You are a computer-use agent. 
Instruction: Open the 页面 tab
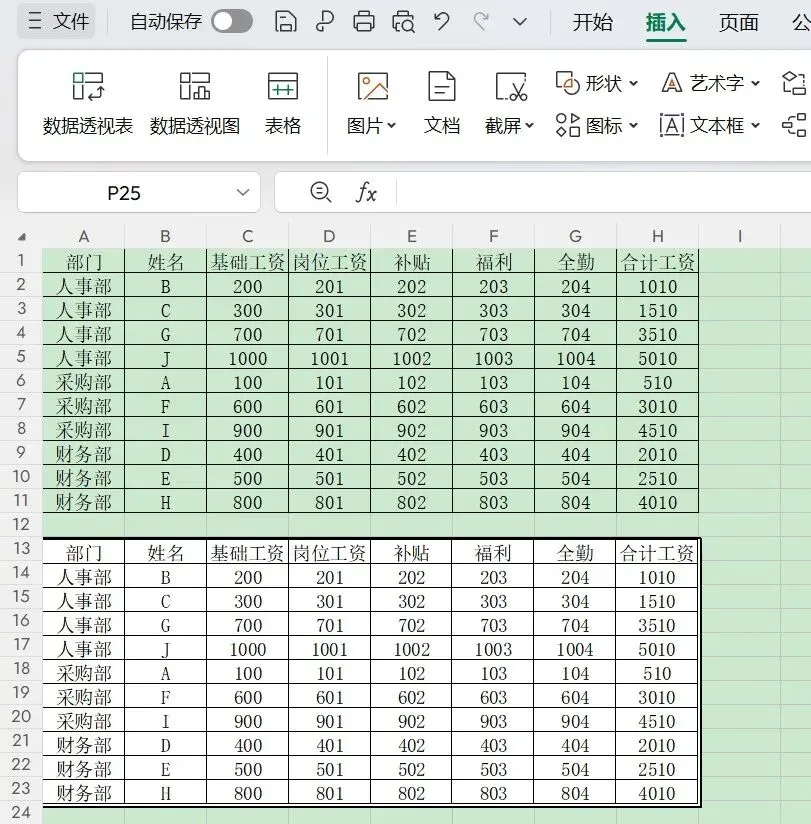pos(738,22)
